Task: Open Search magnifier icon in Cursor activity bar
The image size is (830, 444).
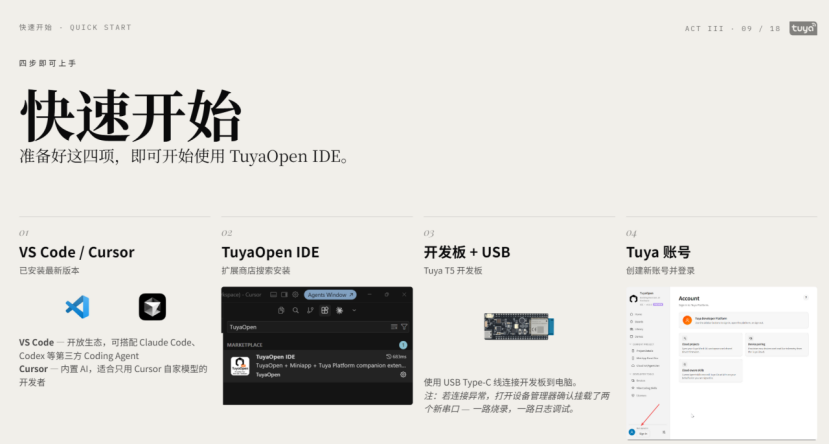Action: (296, 311)
